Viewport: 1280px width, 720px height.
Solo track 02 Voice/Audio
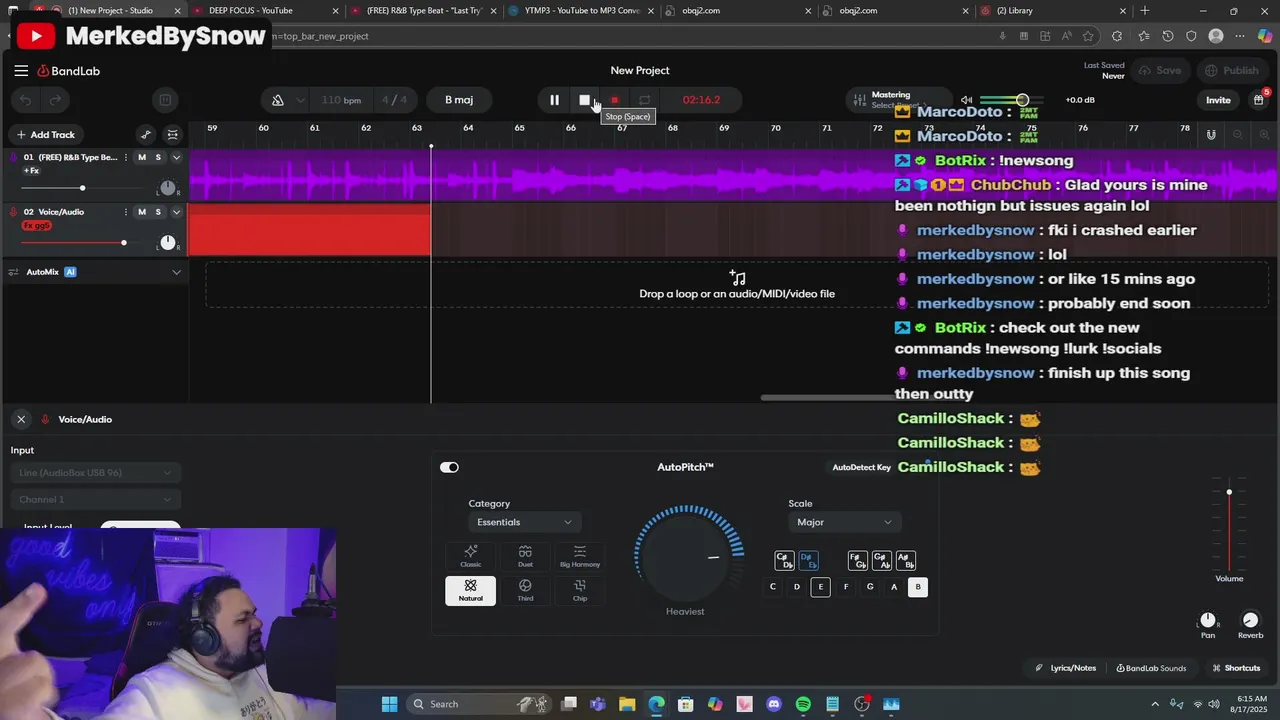pyautogui.click(x=158, y=212)
